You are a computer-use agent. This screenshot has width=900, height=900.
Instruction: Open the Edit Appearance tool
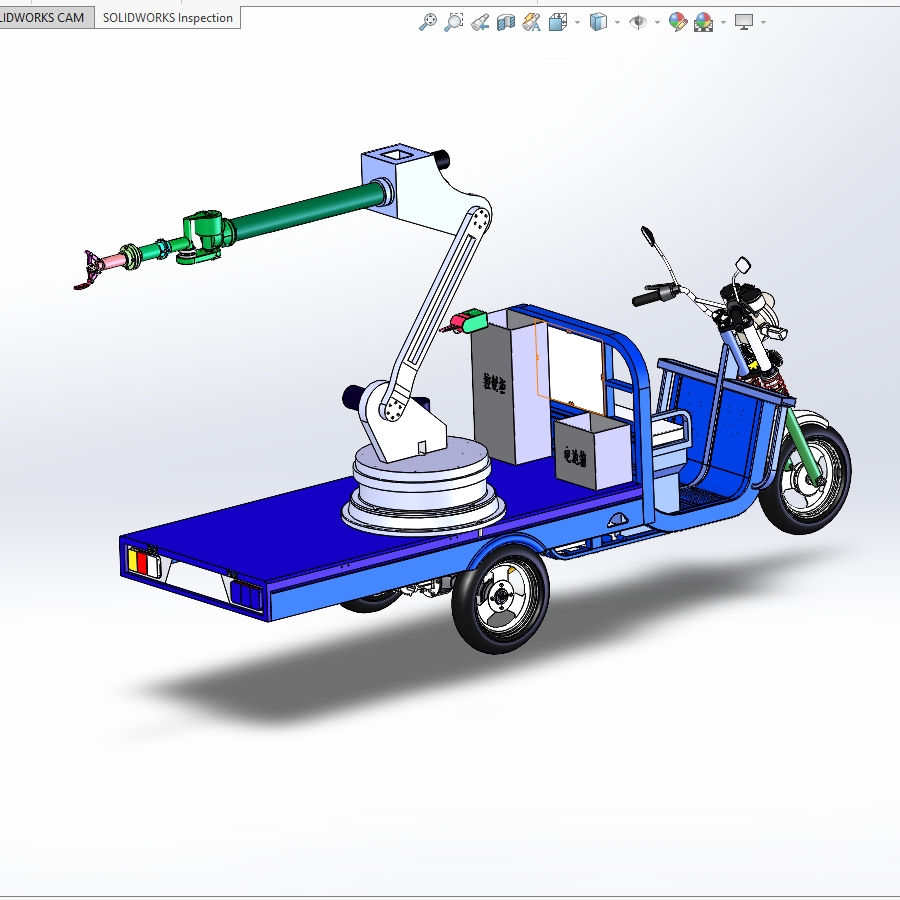pyautogui.click(x=678, y=22)
